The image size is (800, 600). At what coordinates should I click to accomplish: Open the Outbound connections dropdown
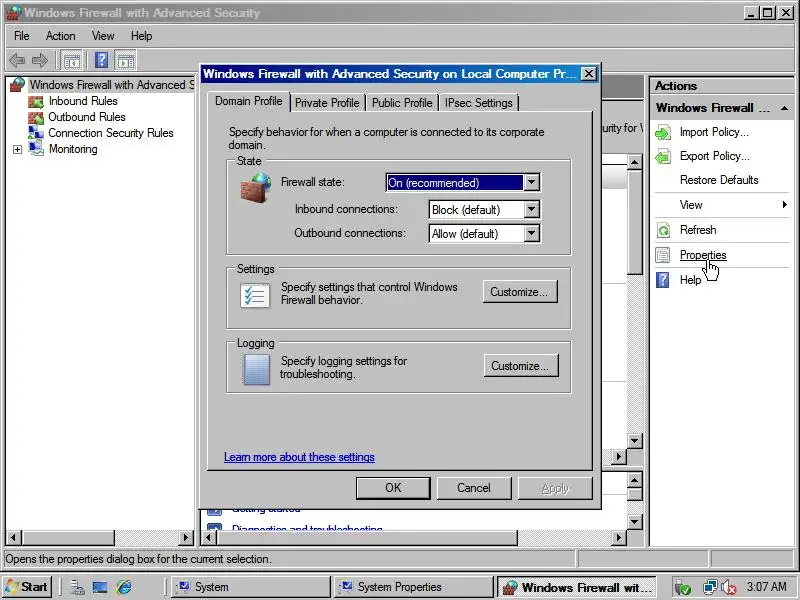coord(531,233)
